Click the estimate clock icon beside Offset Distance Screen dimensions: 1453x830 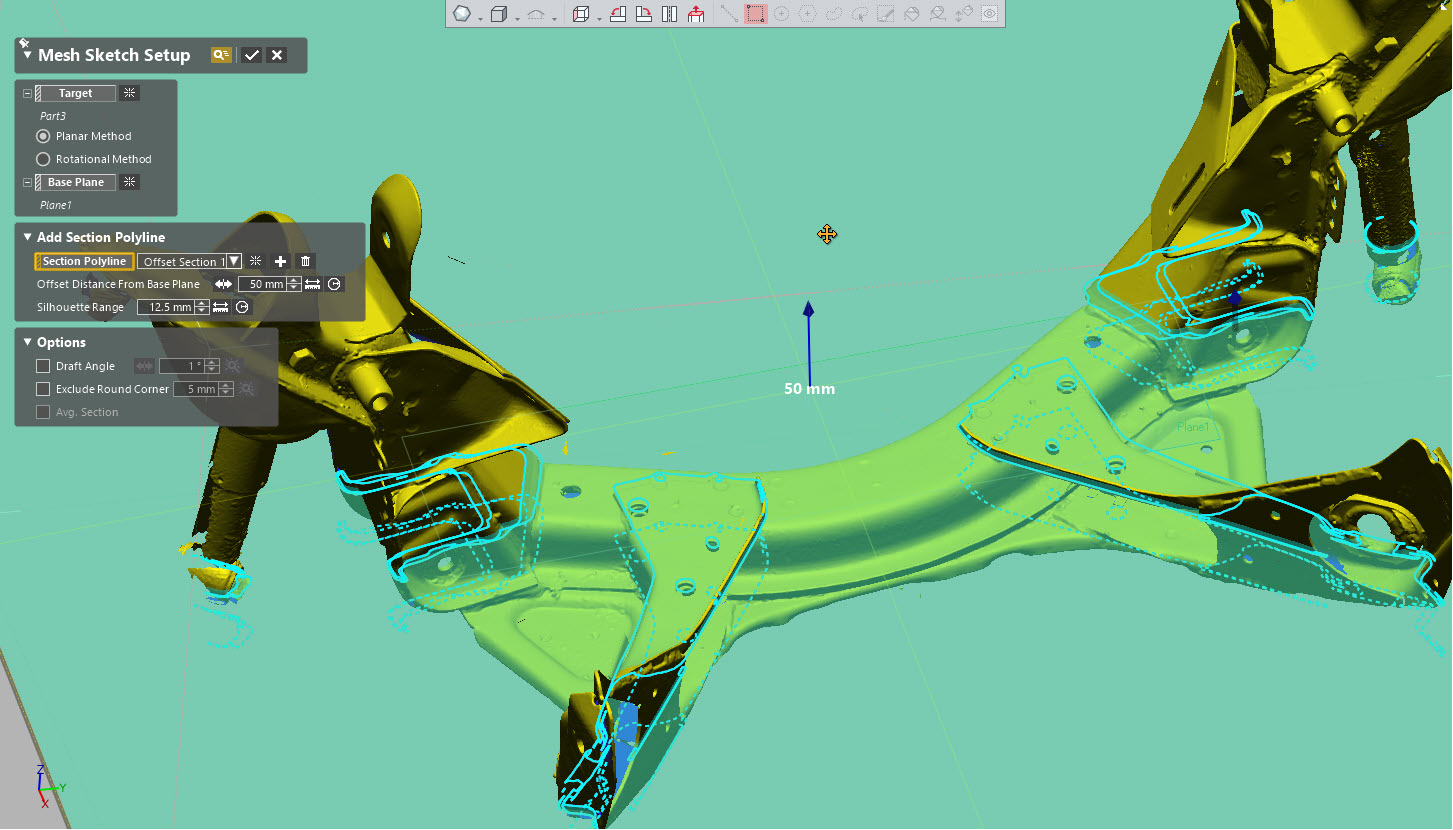point(335,284)
